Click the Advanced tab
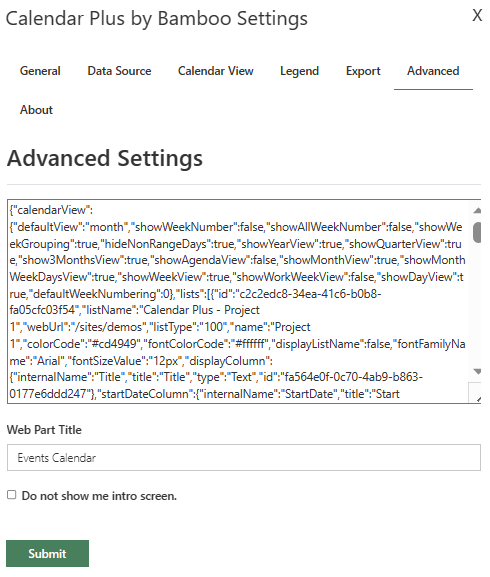Viewport: 490px width, 577px height. (433, 71)
